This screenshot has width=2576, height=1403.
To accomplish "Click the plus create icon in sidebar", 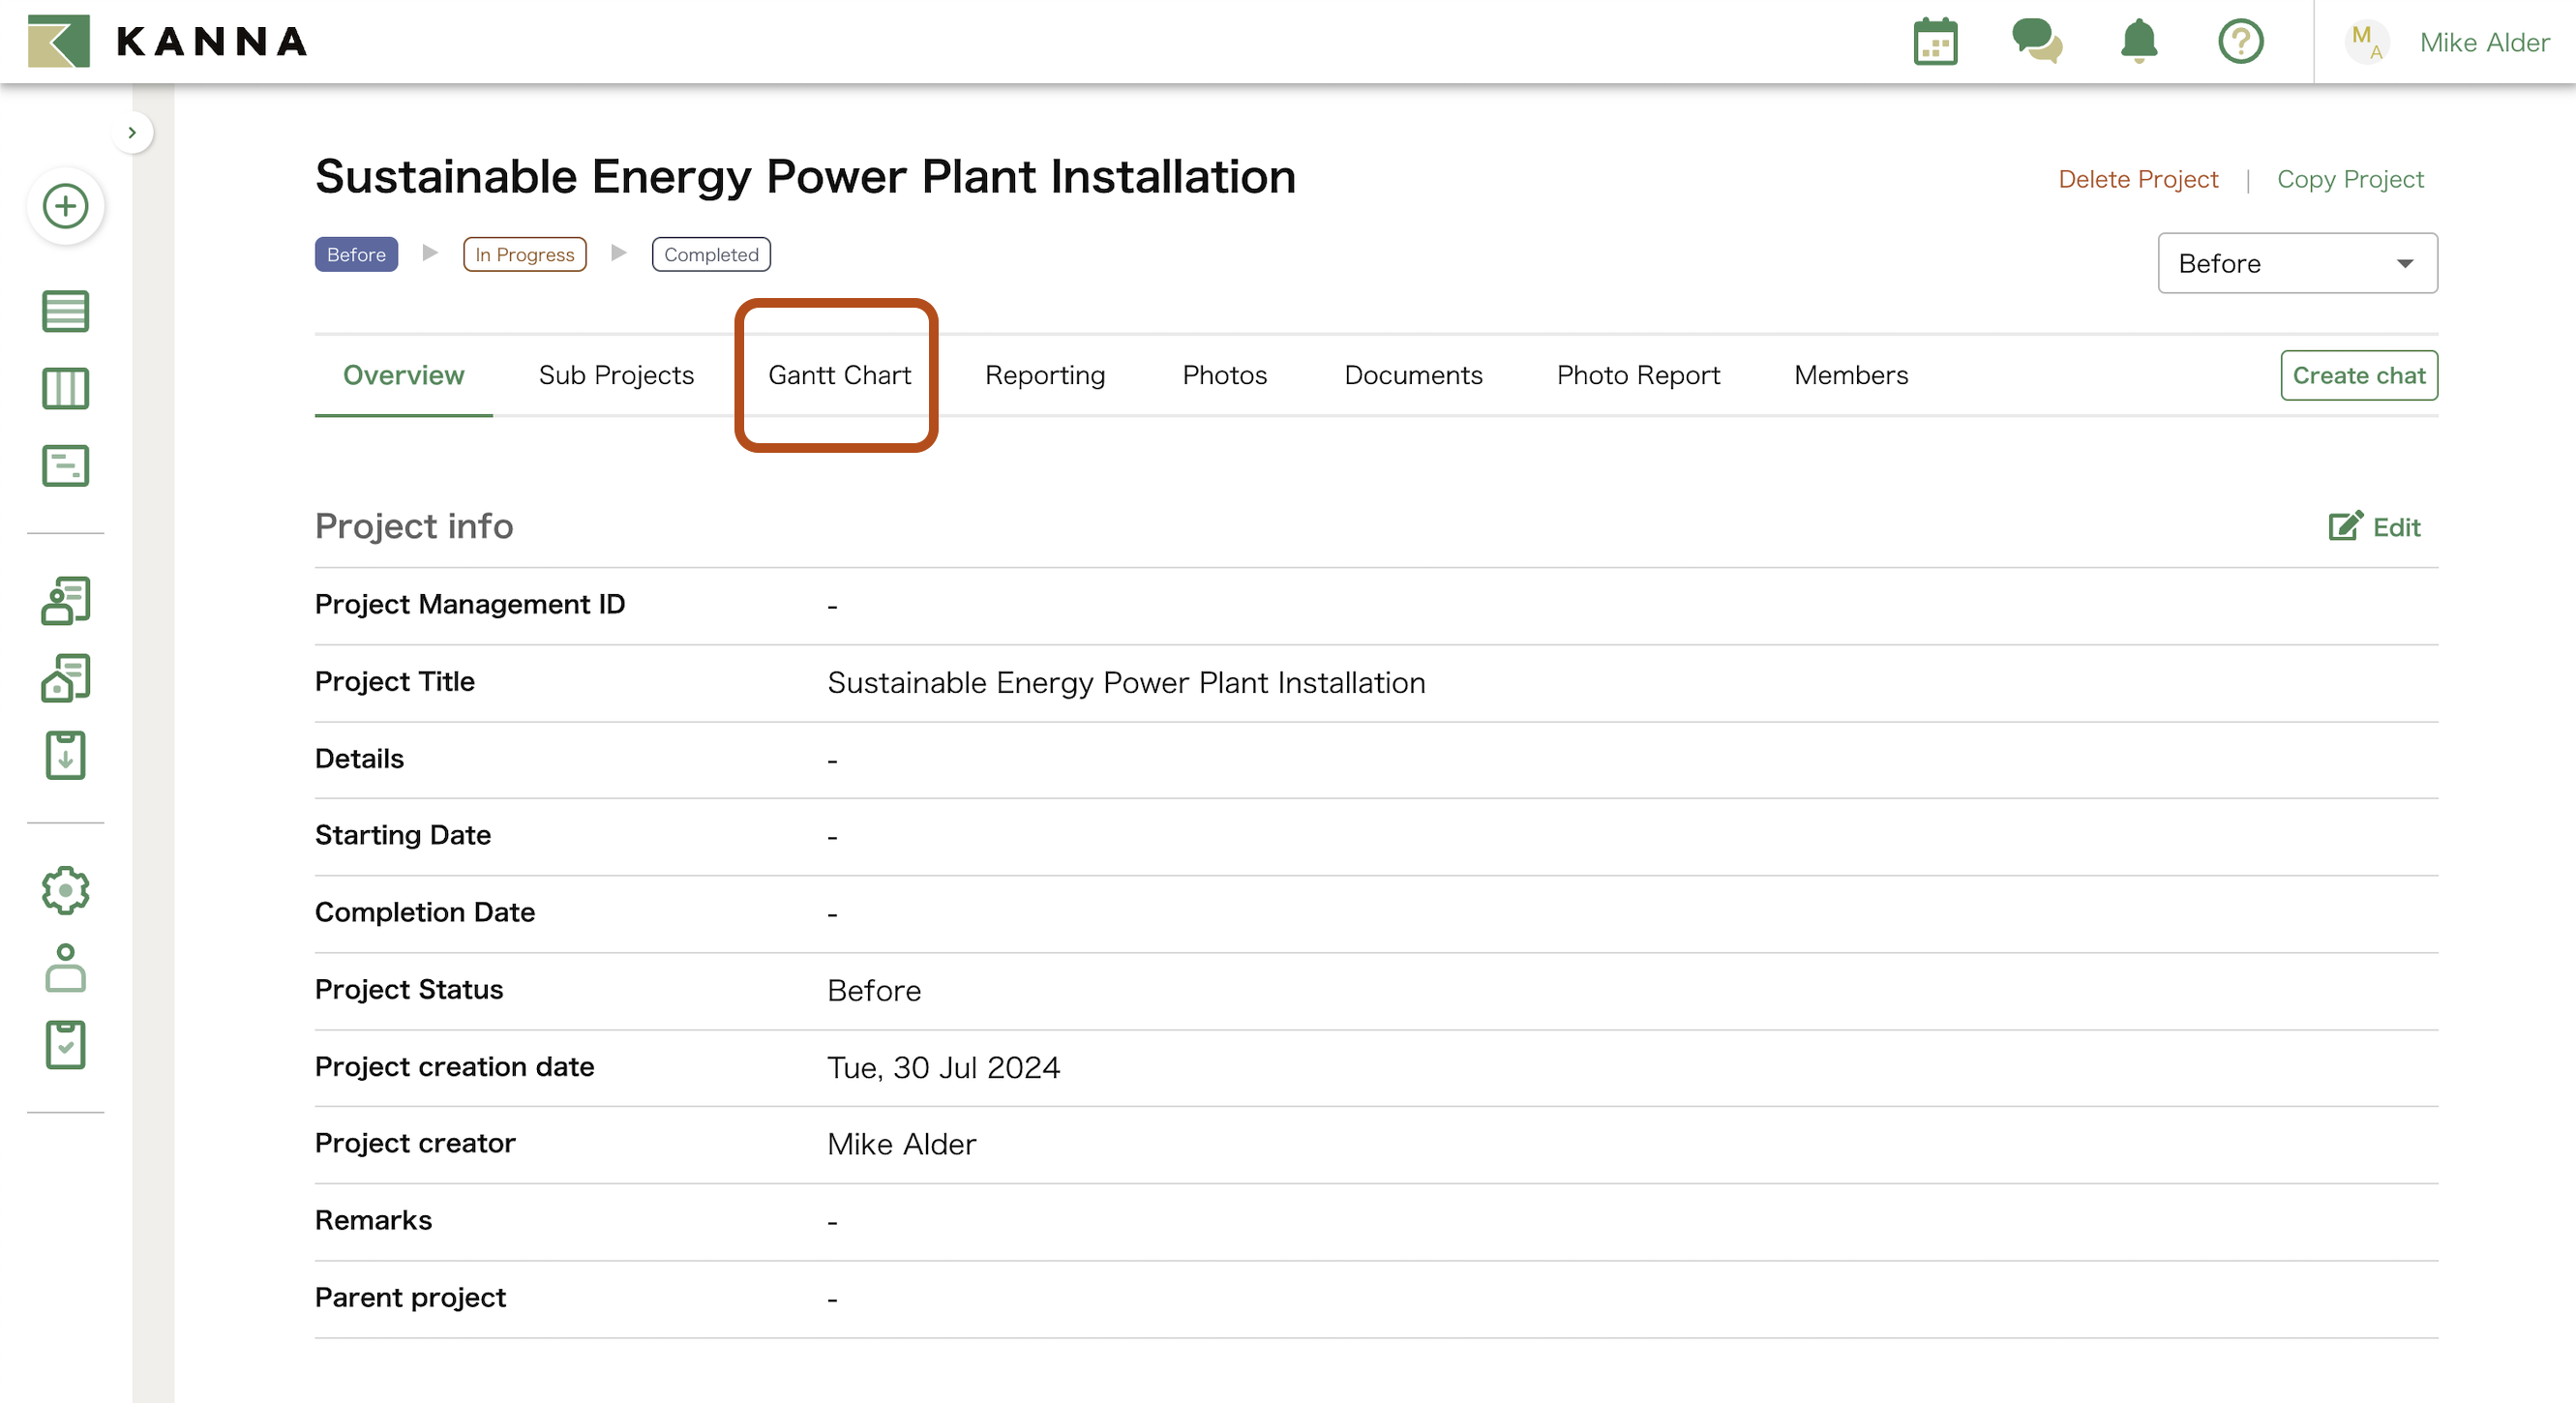I will [66, 207].
